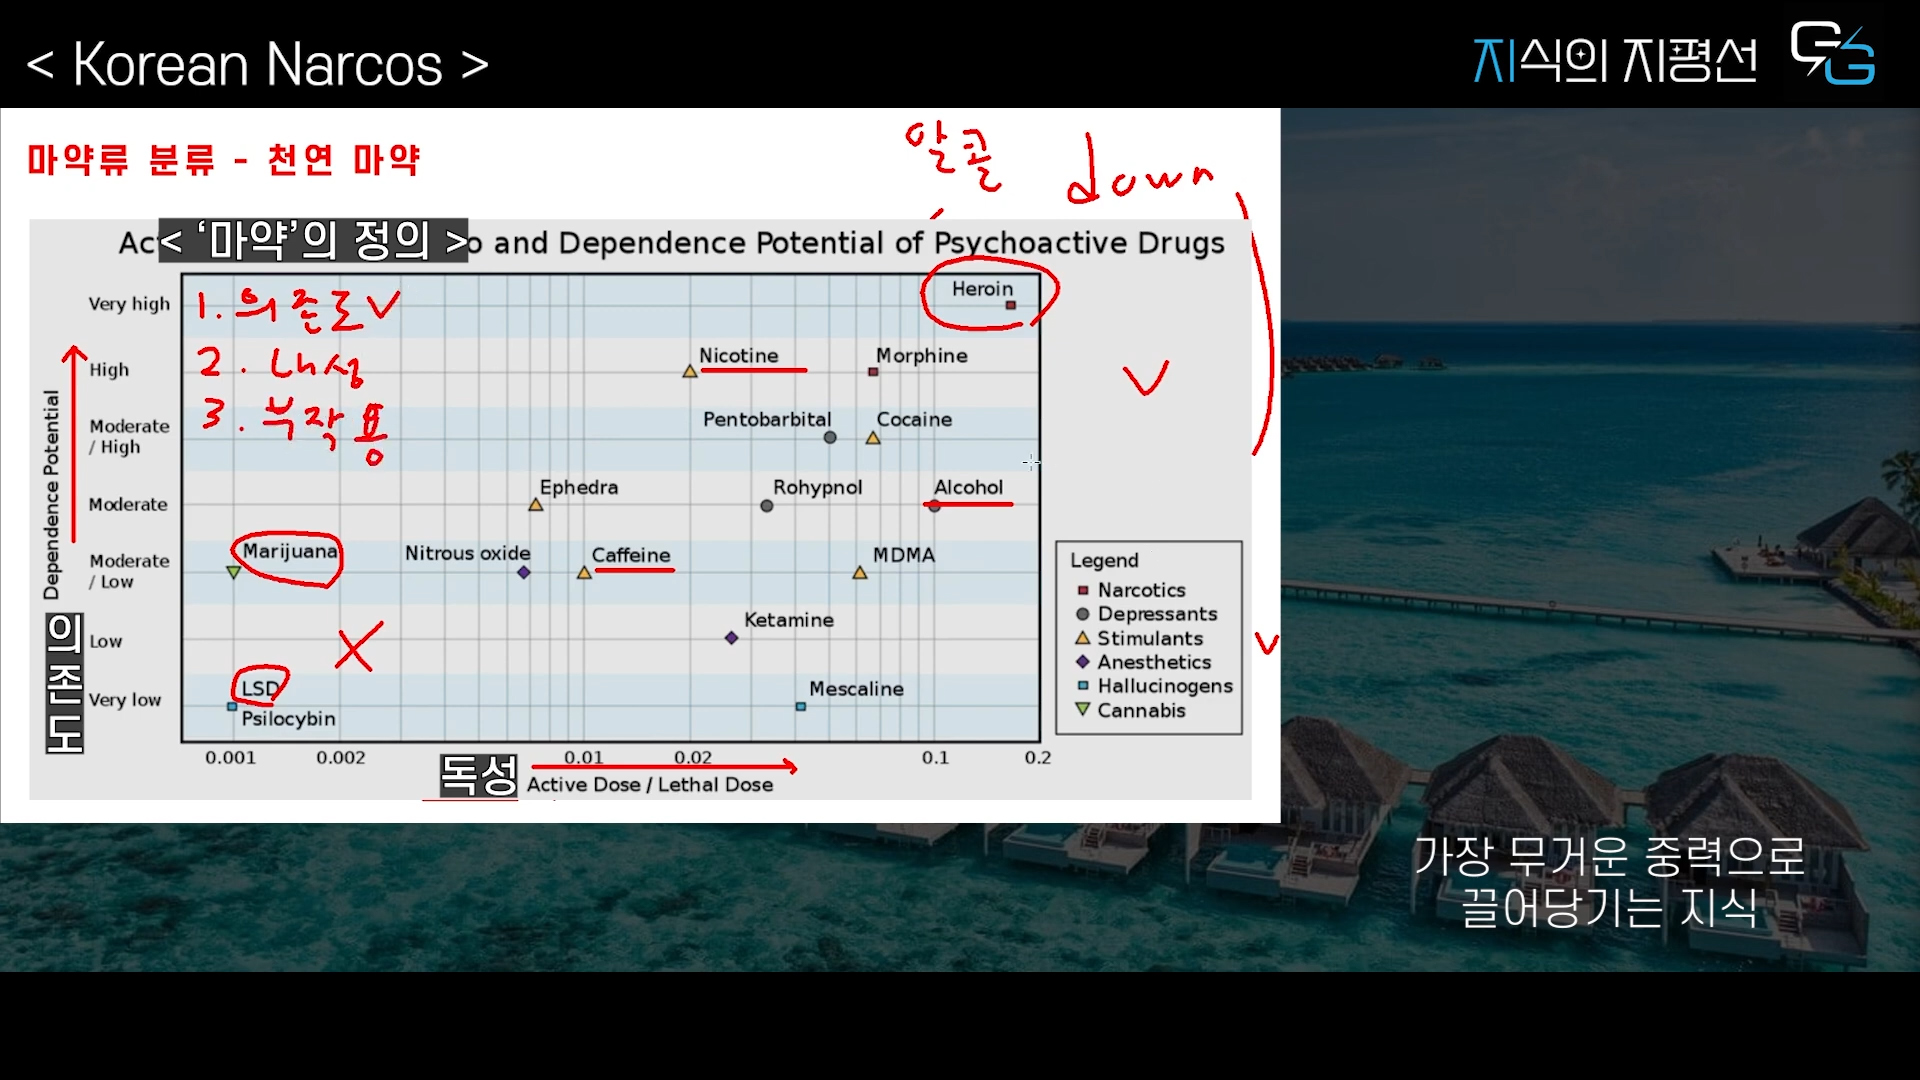
Task: Click the channel logo icon top right
Action: point(1832,54)
